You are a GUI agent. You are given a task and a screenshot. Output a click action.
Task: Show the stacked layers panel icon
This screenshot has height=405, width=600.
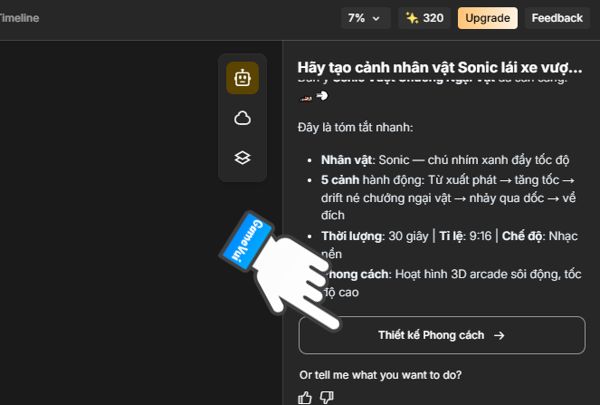click(x=242, y=158)
